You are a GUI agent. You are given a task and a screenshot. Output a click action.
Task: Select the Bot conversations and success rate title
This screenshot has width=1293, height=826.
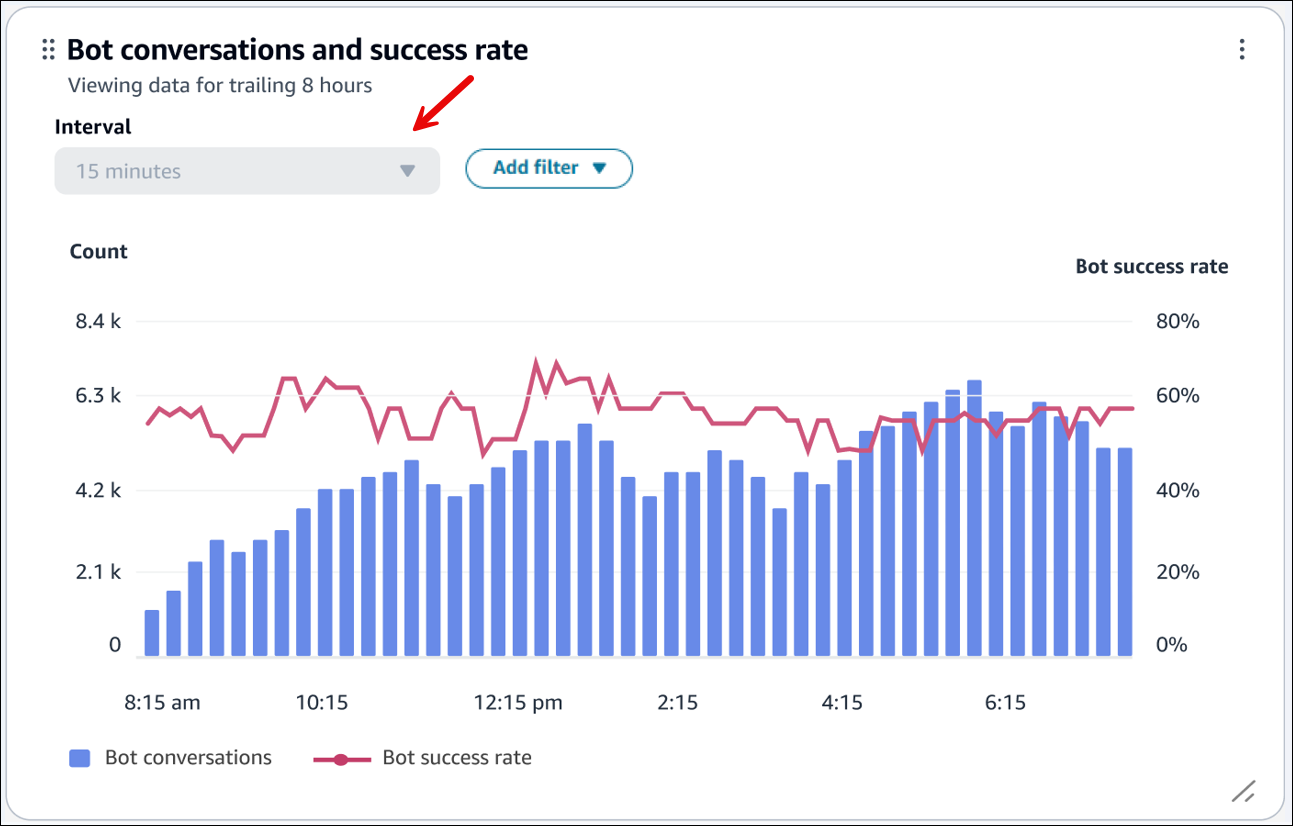click(x=296, y=49)
